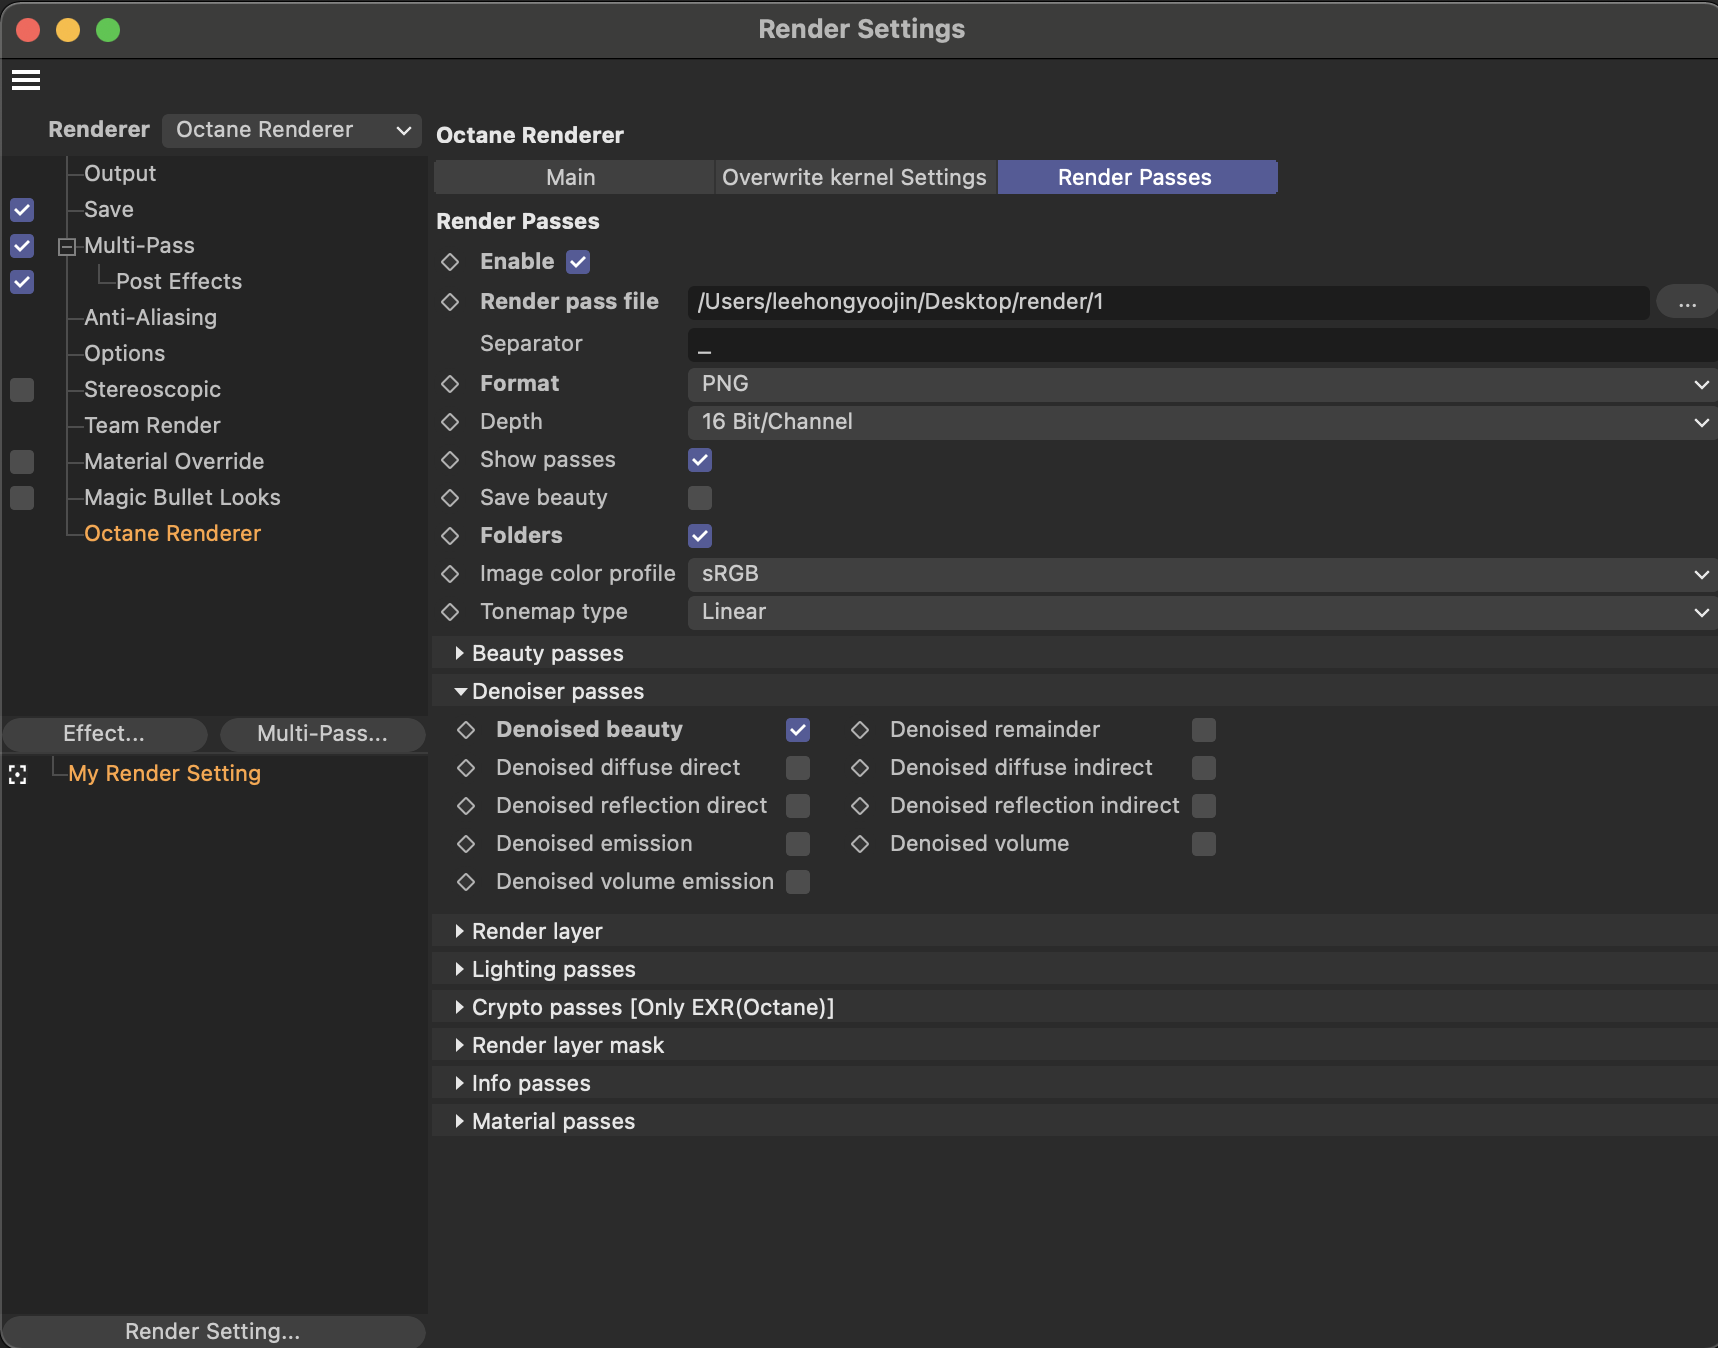Switch to the Main tab
1718x1348 pixels.
pos(574,177)
